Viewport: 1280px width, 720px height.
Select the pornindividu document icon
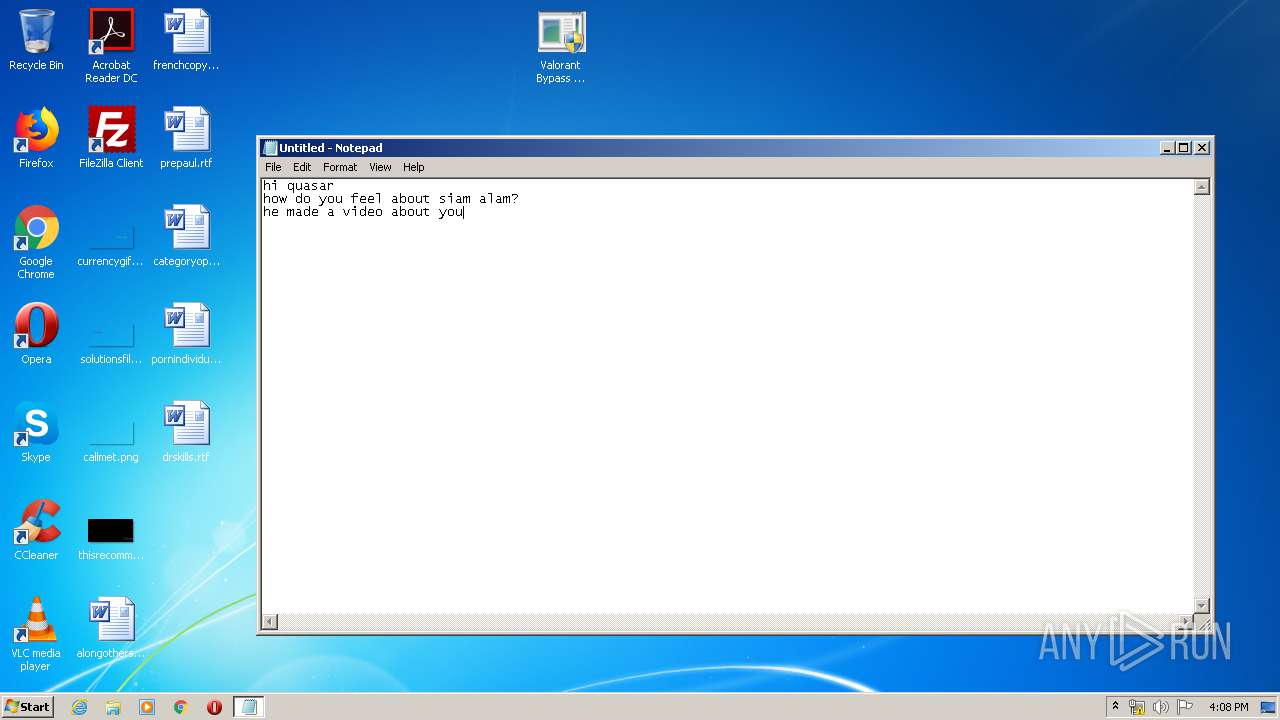tap(186, 334)
